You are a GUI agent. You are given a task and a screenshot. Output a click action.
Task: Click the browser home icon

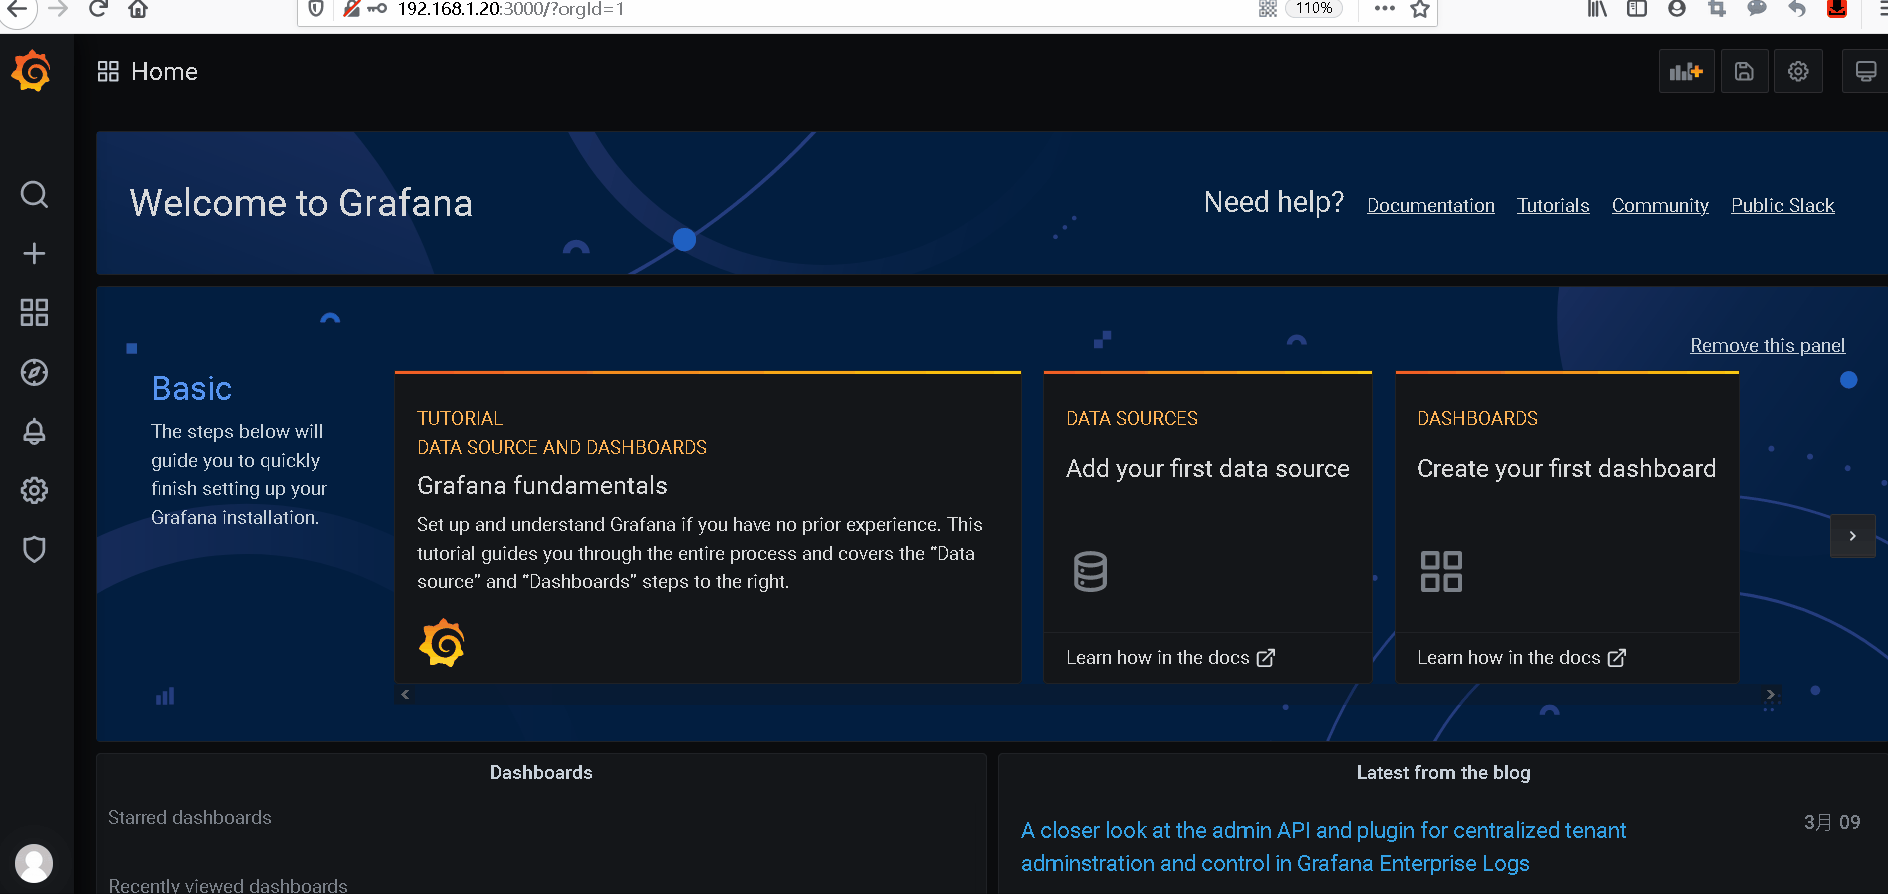138,9
